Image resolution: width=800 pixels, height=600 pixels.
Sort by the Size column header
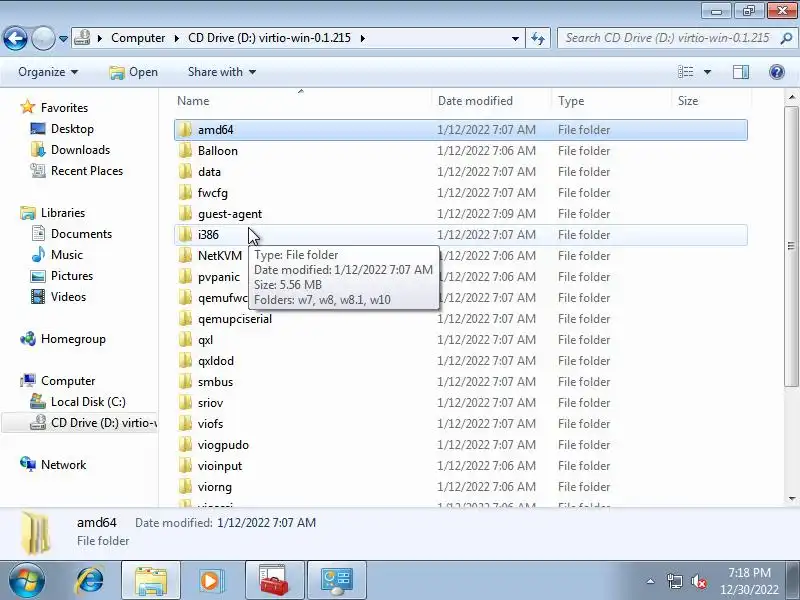pos(711,101)
